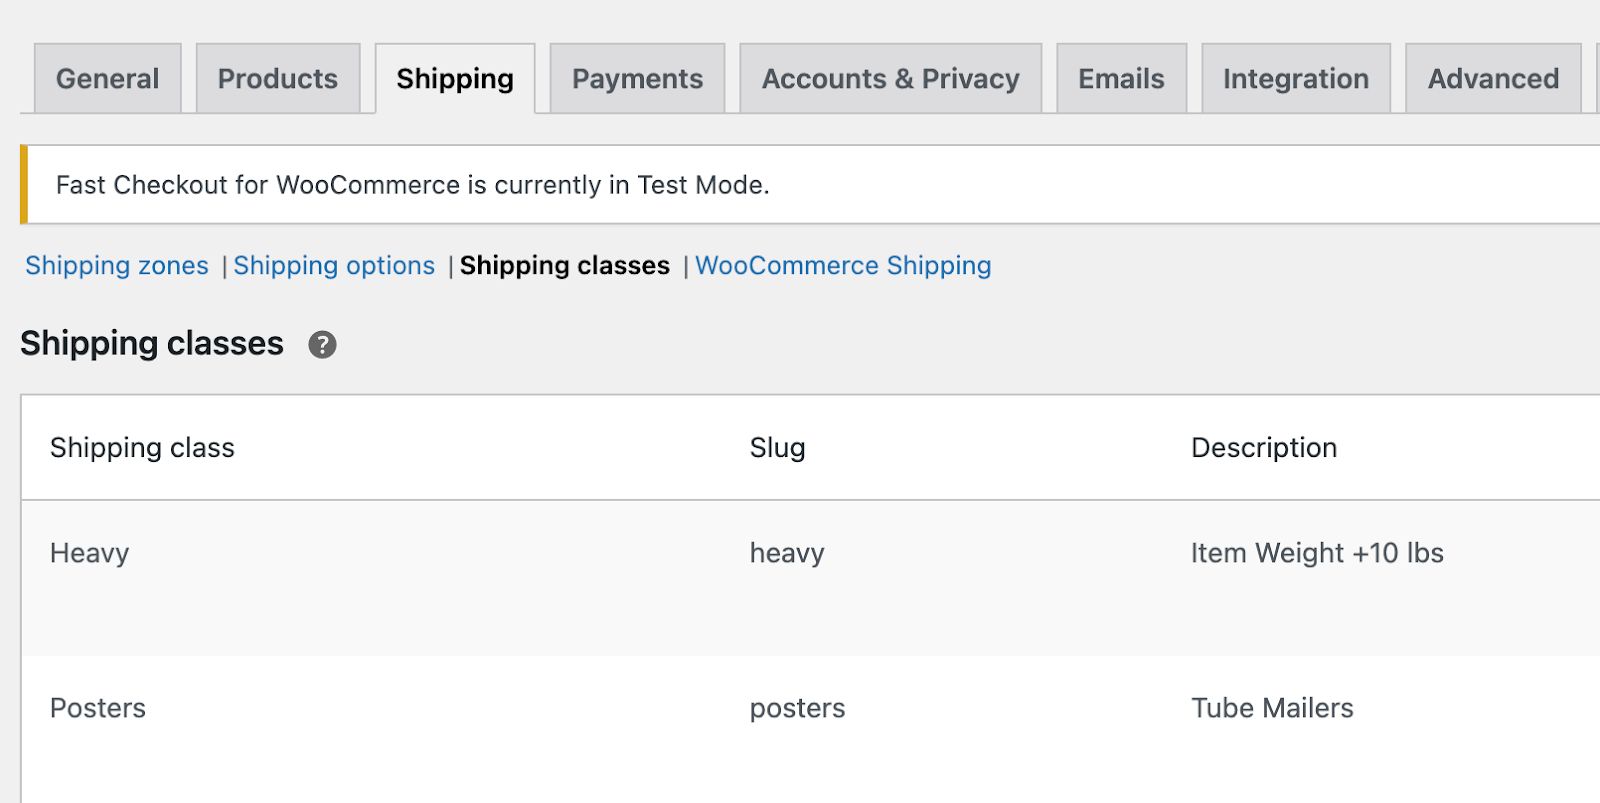Screen dimensions: 1600x803
Task: Click the 'Tube Mailers' description cell
Action: [x=1272, y=708]
